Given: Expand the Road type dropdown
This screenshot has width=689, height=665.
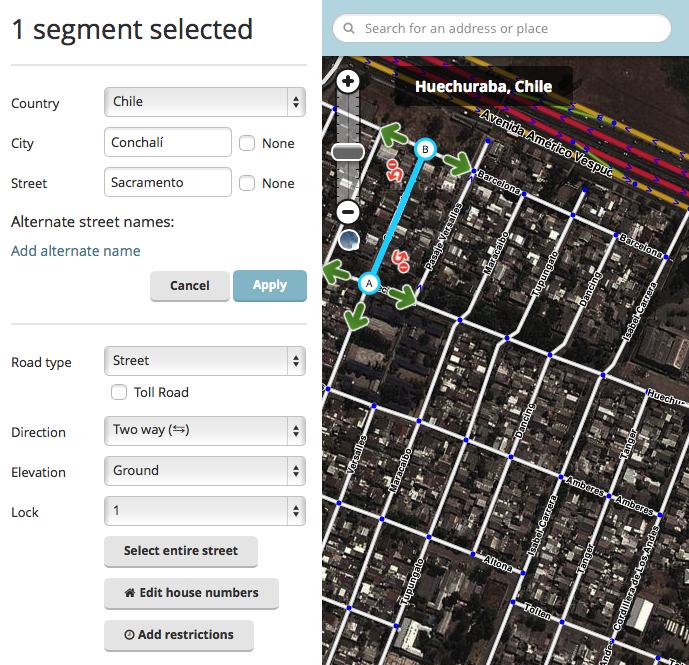Looking at the screenshot, I should click(x=204, y=361).
